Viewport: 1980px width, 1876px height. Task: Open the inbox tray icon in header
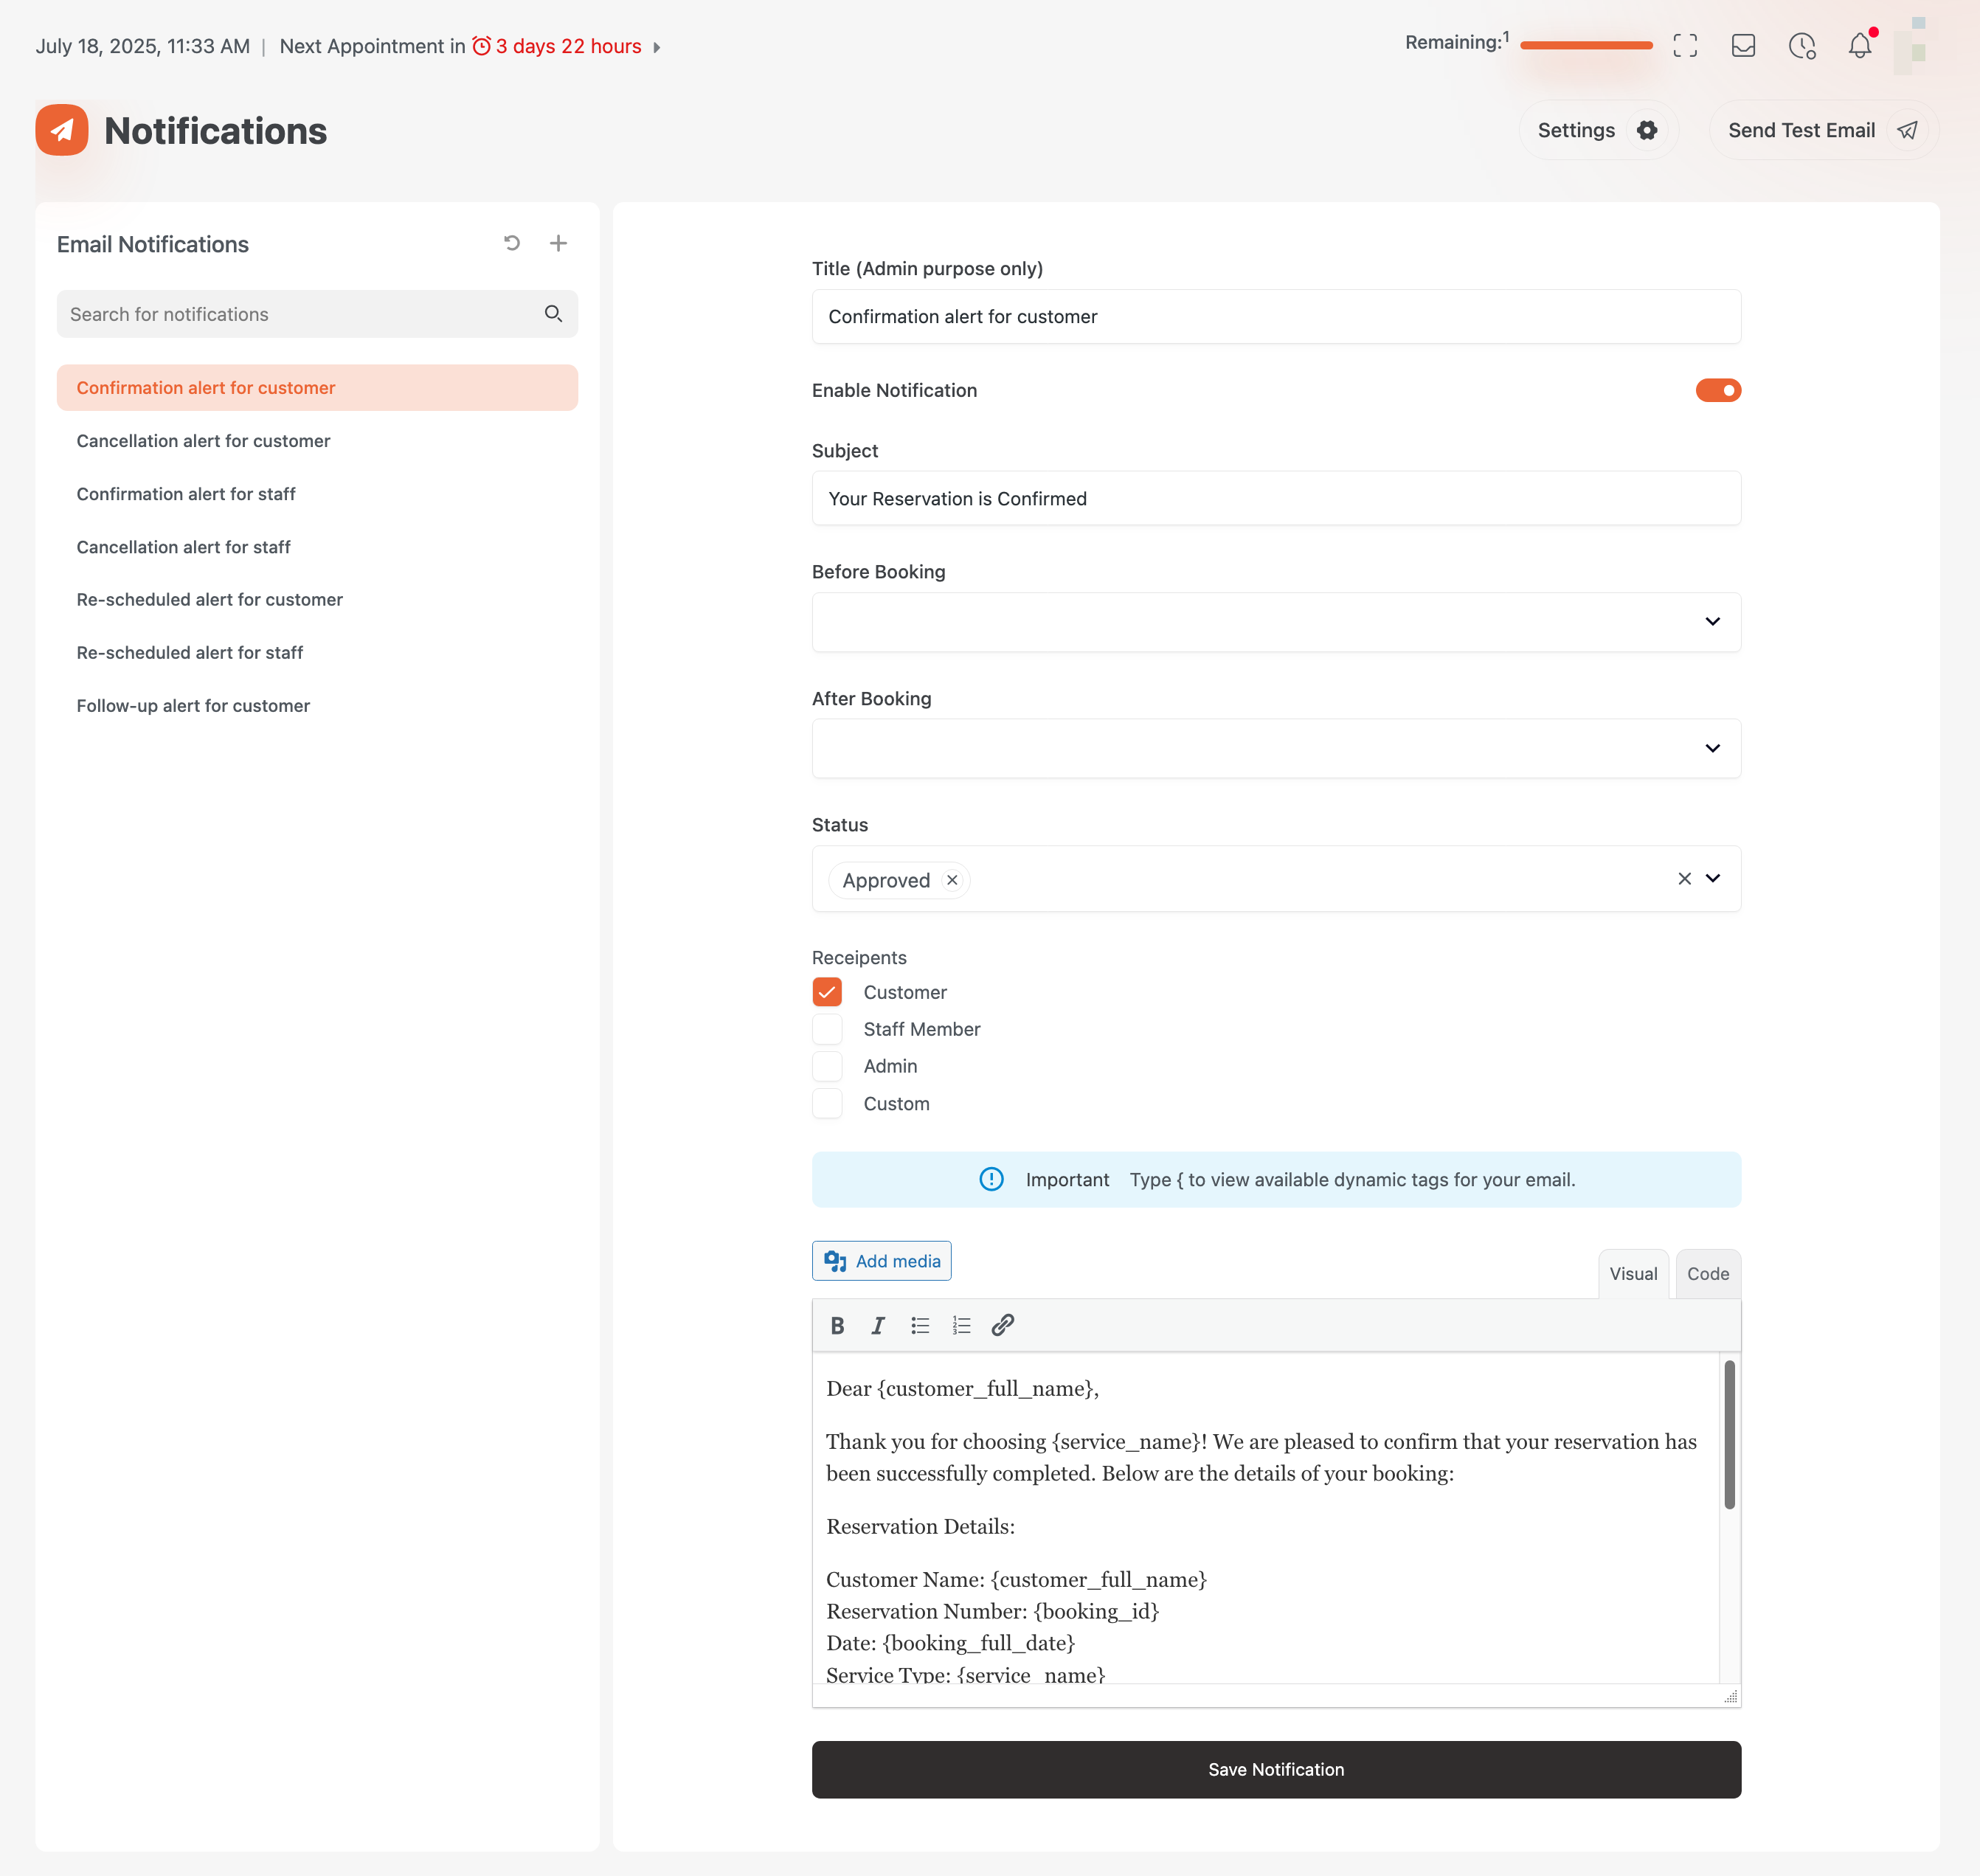pos(1743,46)
